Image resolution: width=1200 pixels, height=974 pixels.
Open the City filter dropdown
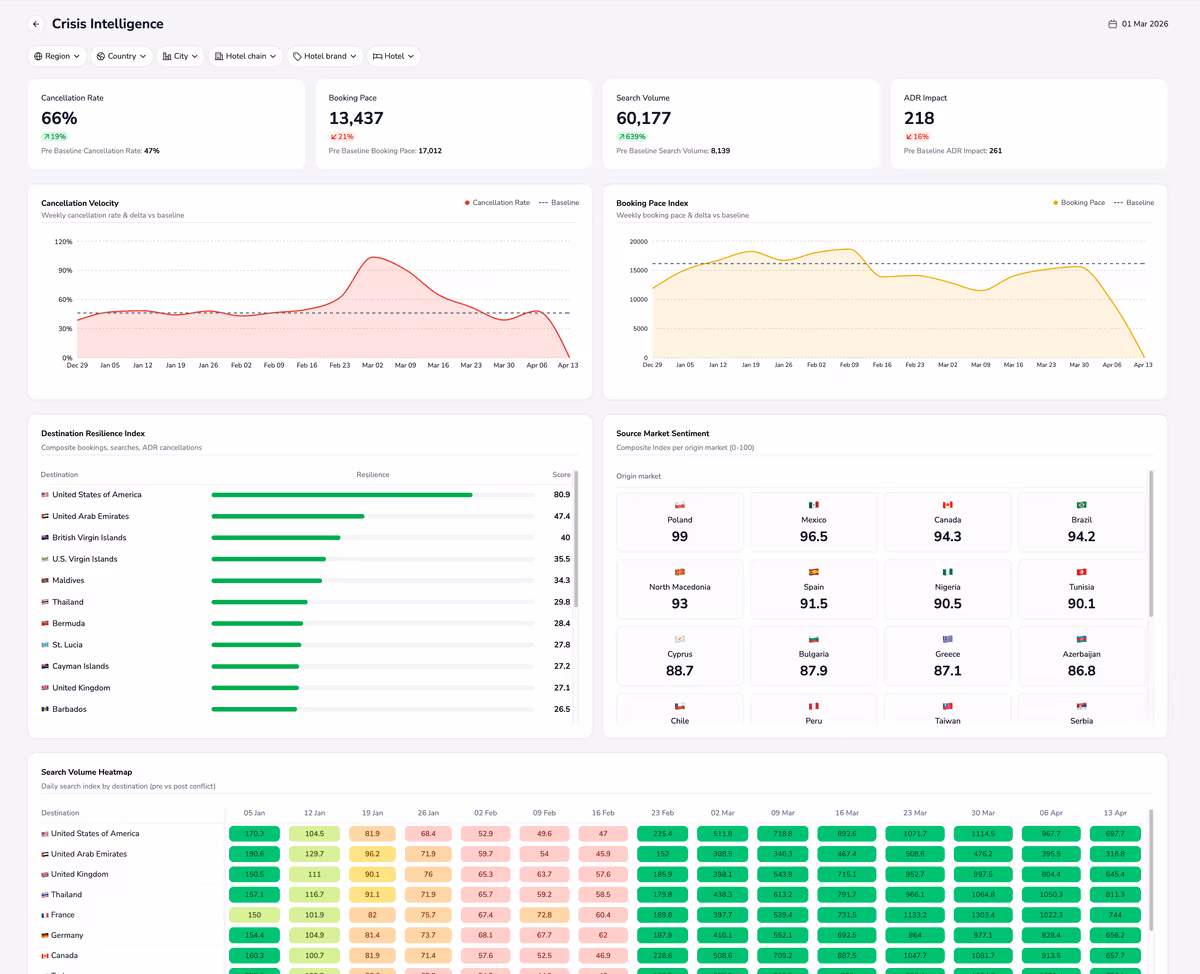pyautogui.click(x=181, y=56)
